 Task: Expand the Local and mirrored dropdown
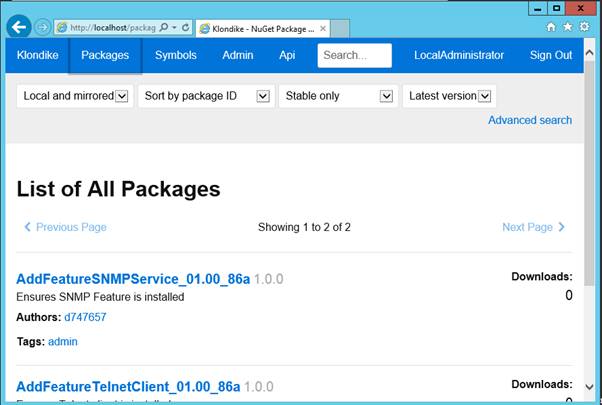[x=75, y=96]
